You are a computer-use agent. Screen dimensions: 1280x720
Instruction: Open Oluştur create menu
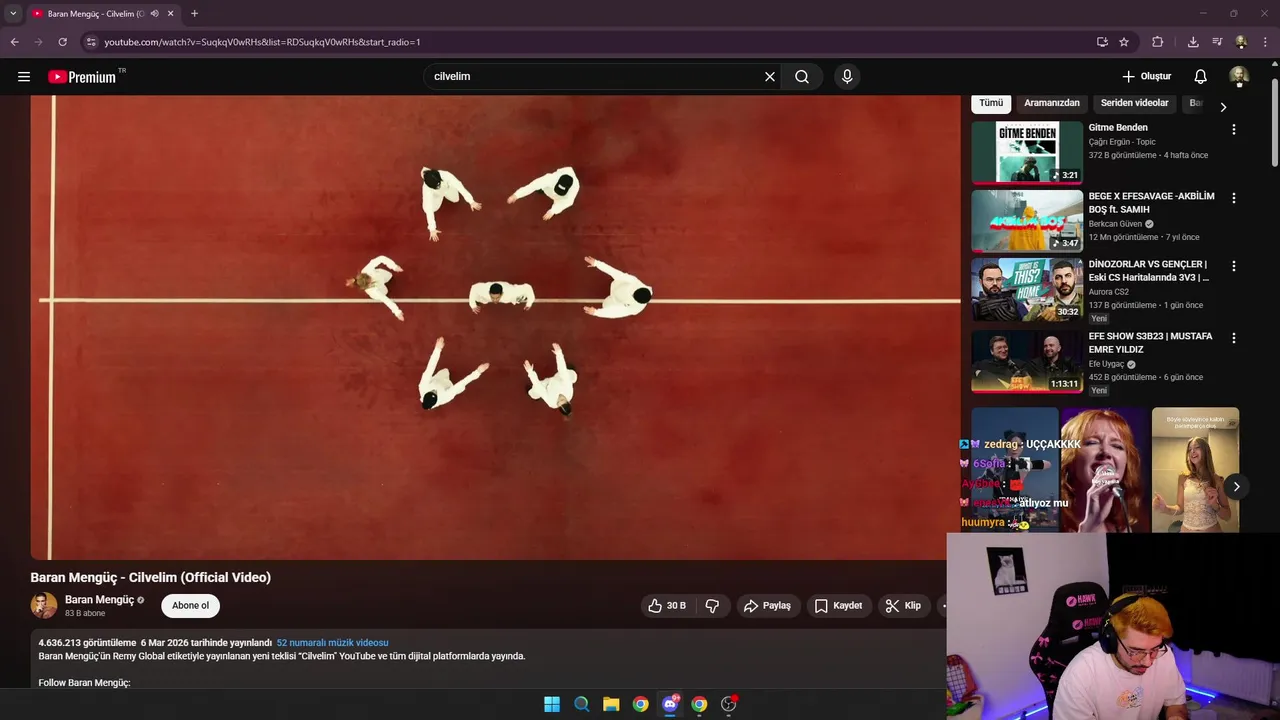1146,77
